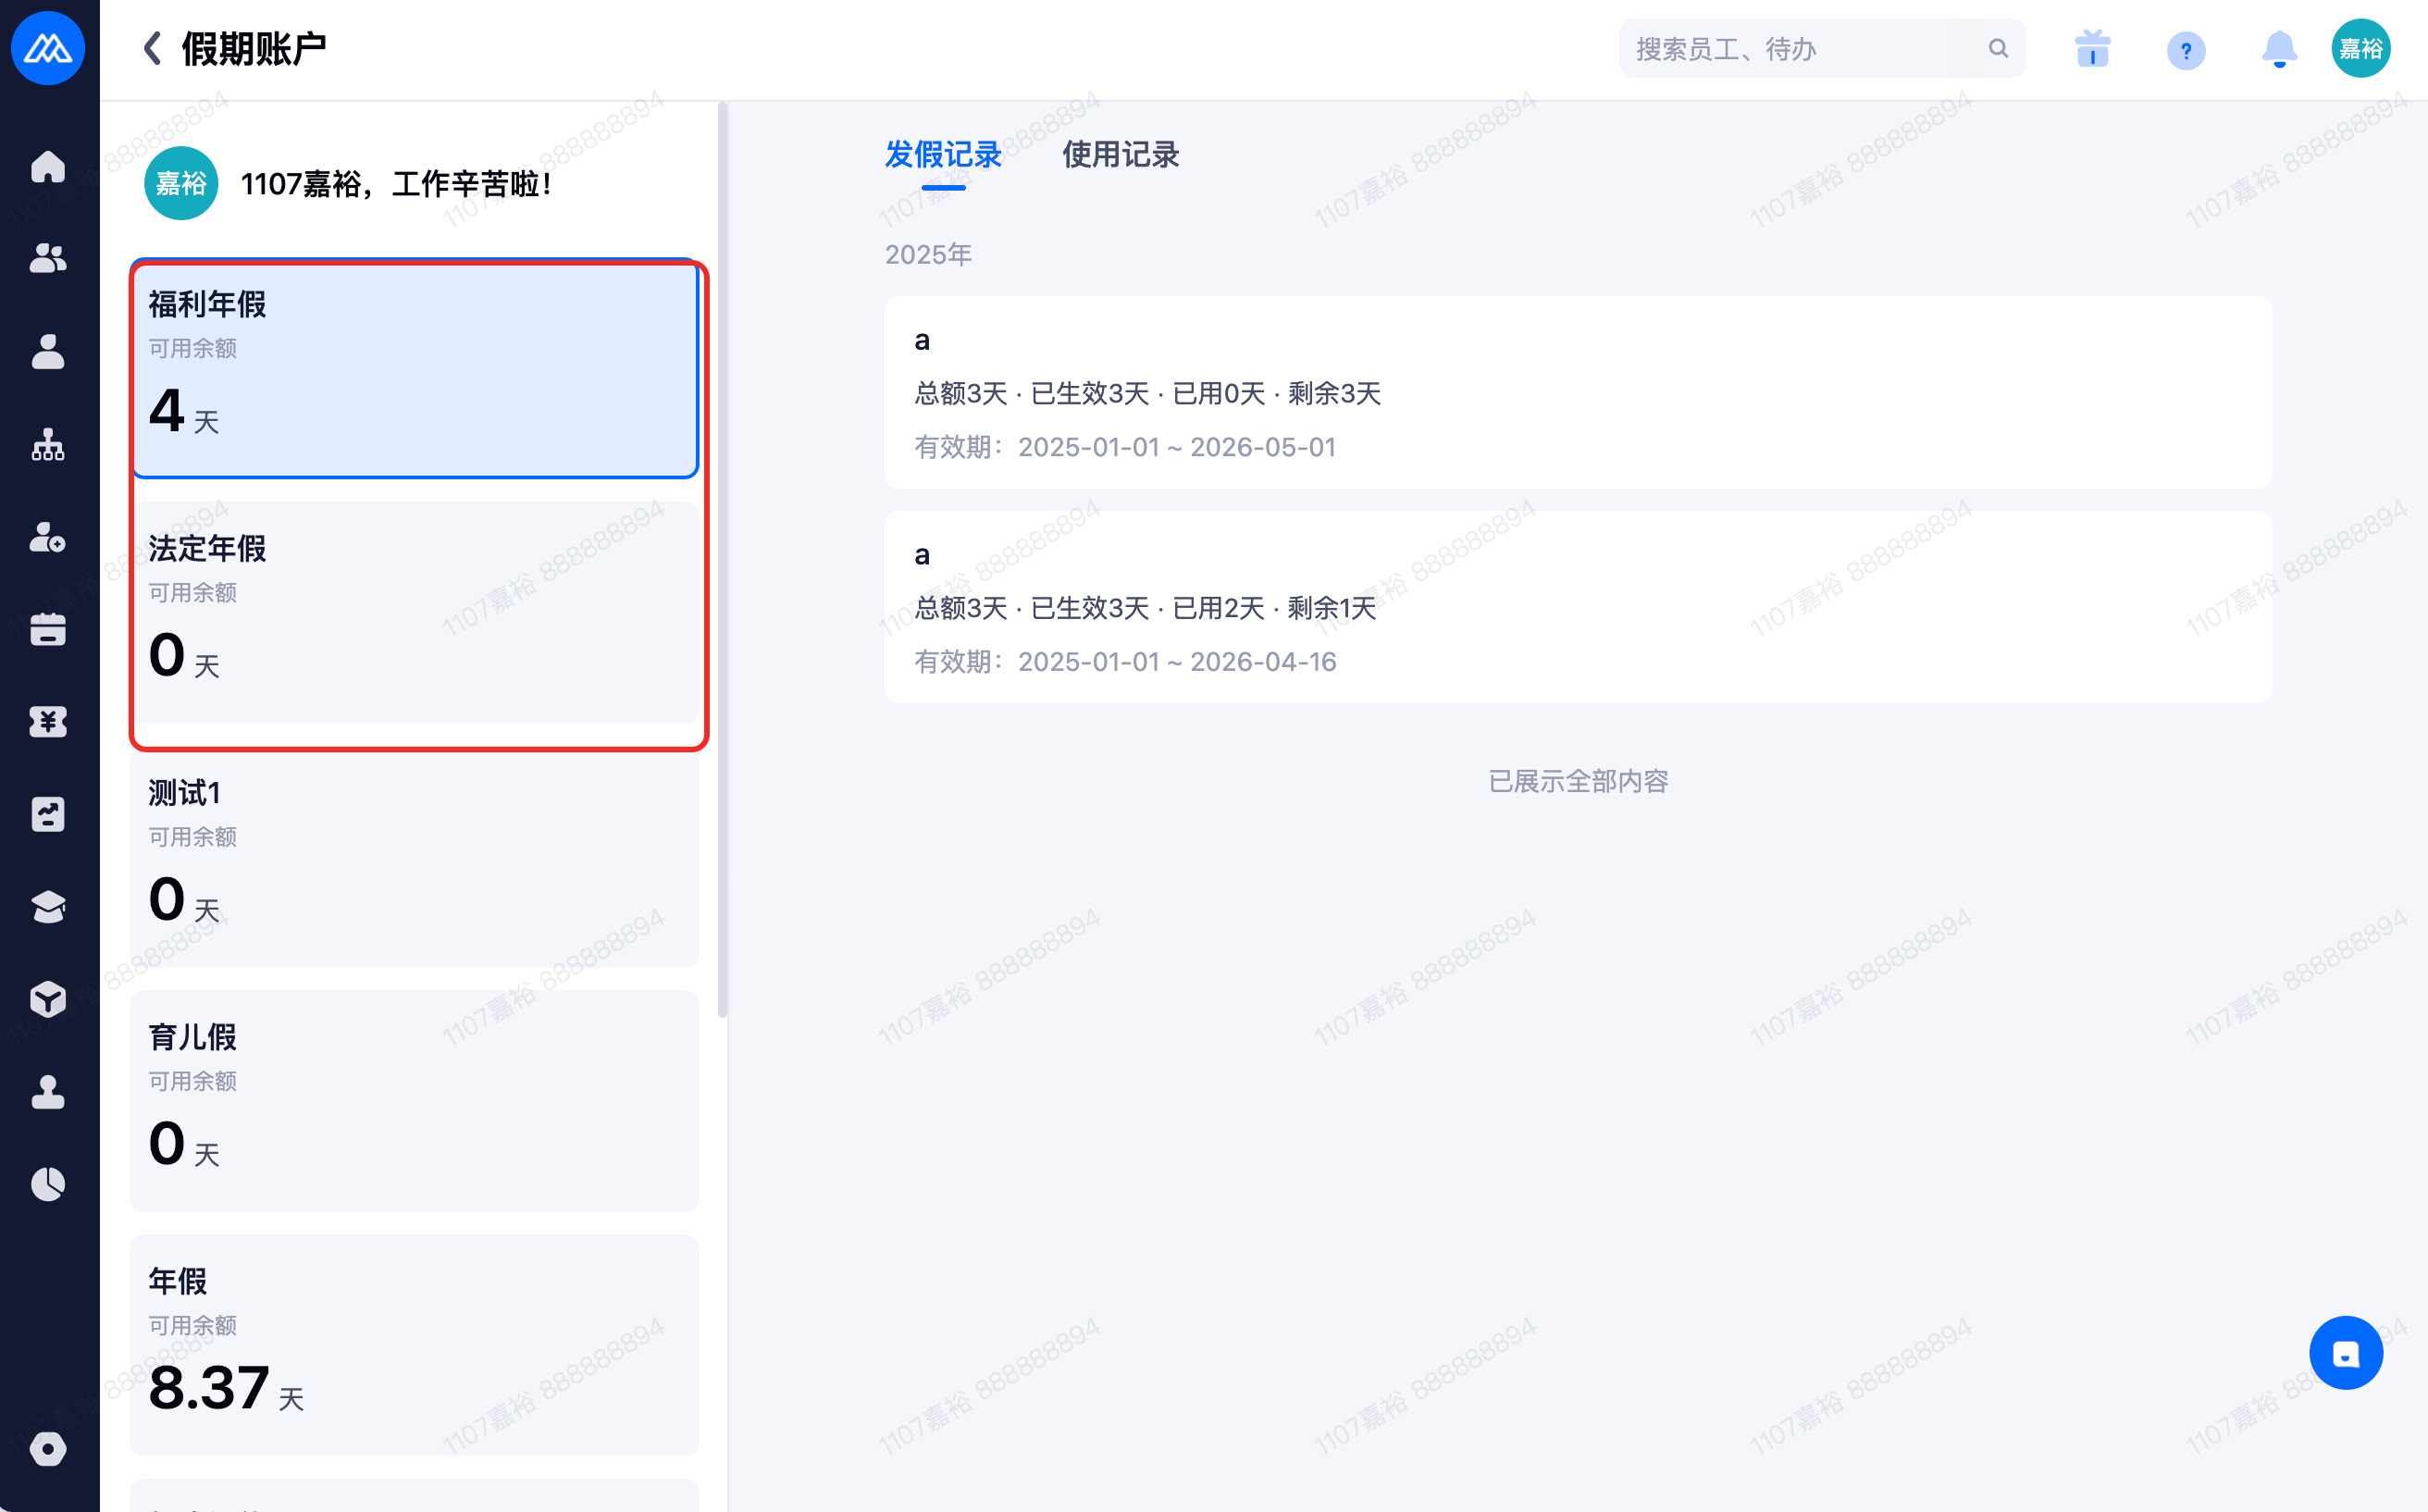2428x1512 pixels.
Task: Select the 育儿假 leave card
Action: (414, 1100)
